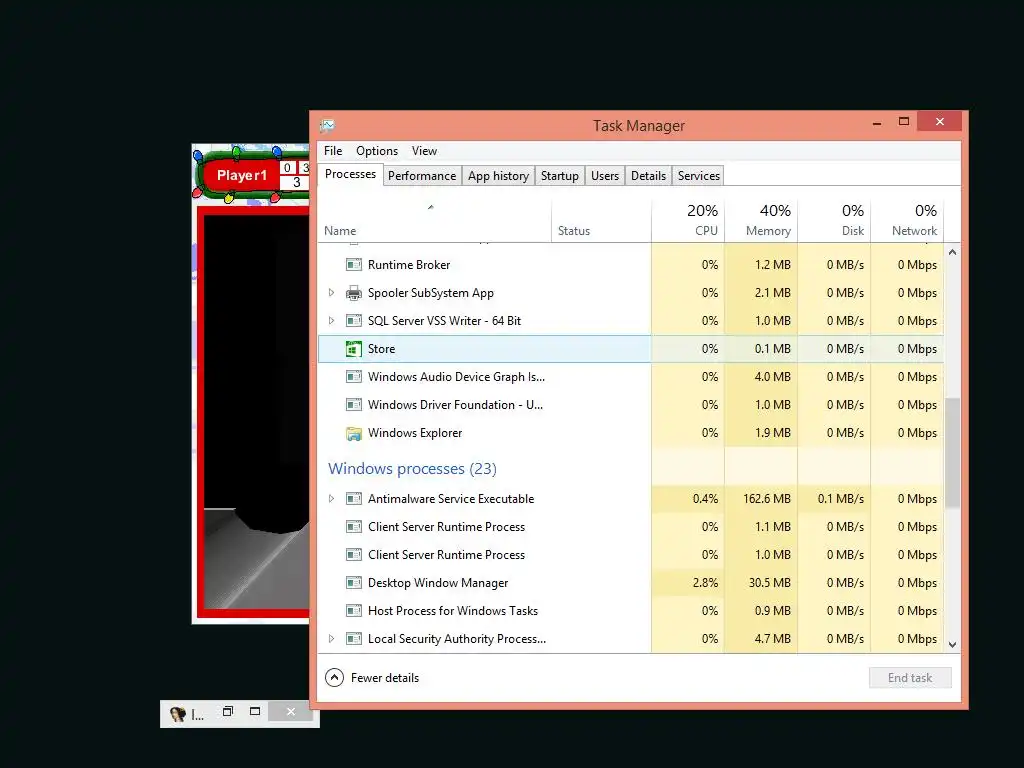Click Desktop Window Manager's 2.8% CPU value

point(705,583)
